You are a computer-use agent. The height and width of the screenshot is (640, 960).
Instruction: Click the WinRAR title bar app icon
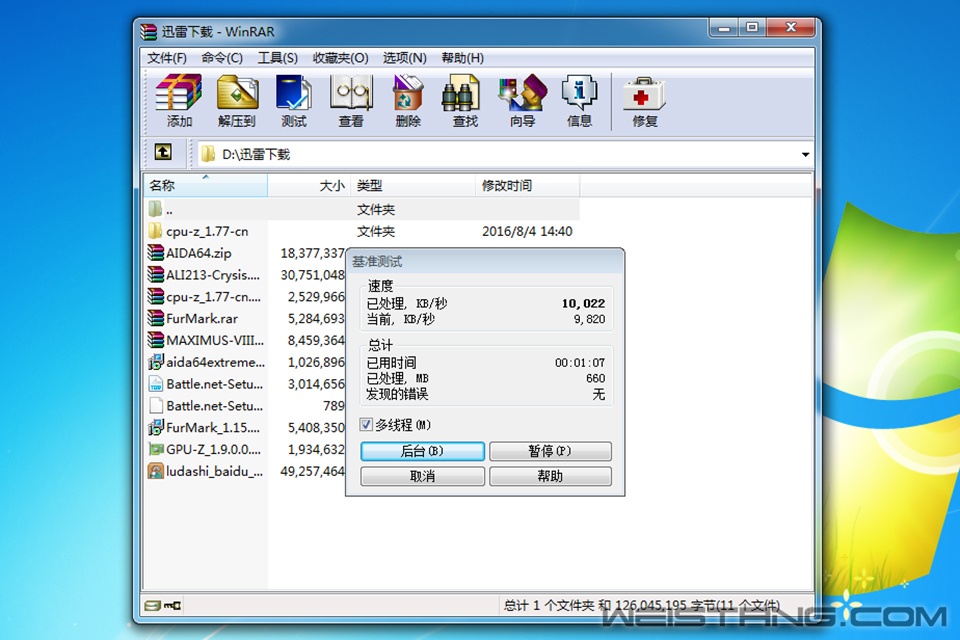coord(149,31)
